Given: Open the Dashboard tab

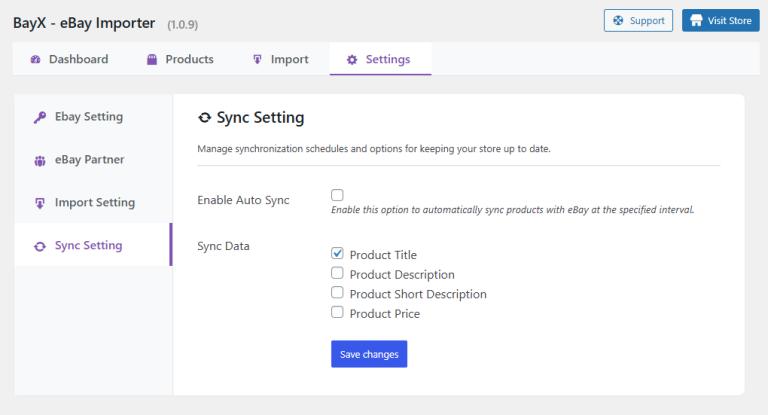Looking at the screenshot, I should [70, 59].
